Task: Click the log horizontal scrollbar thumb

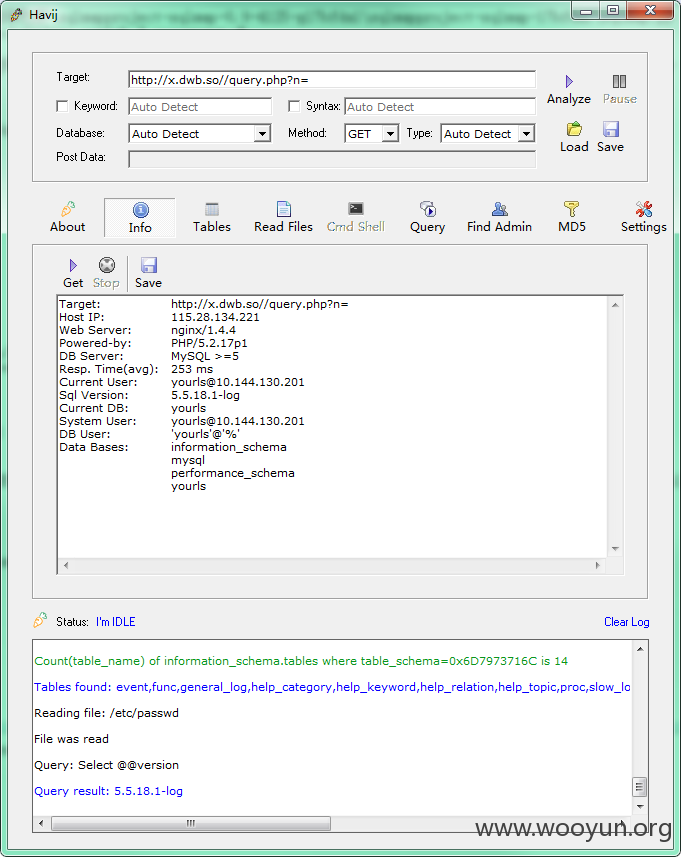Action: 191,823
